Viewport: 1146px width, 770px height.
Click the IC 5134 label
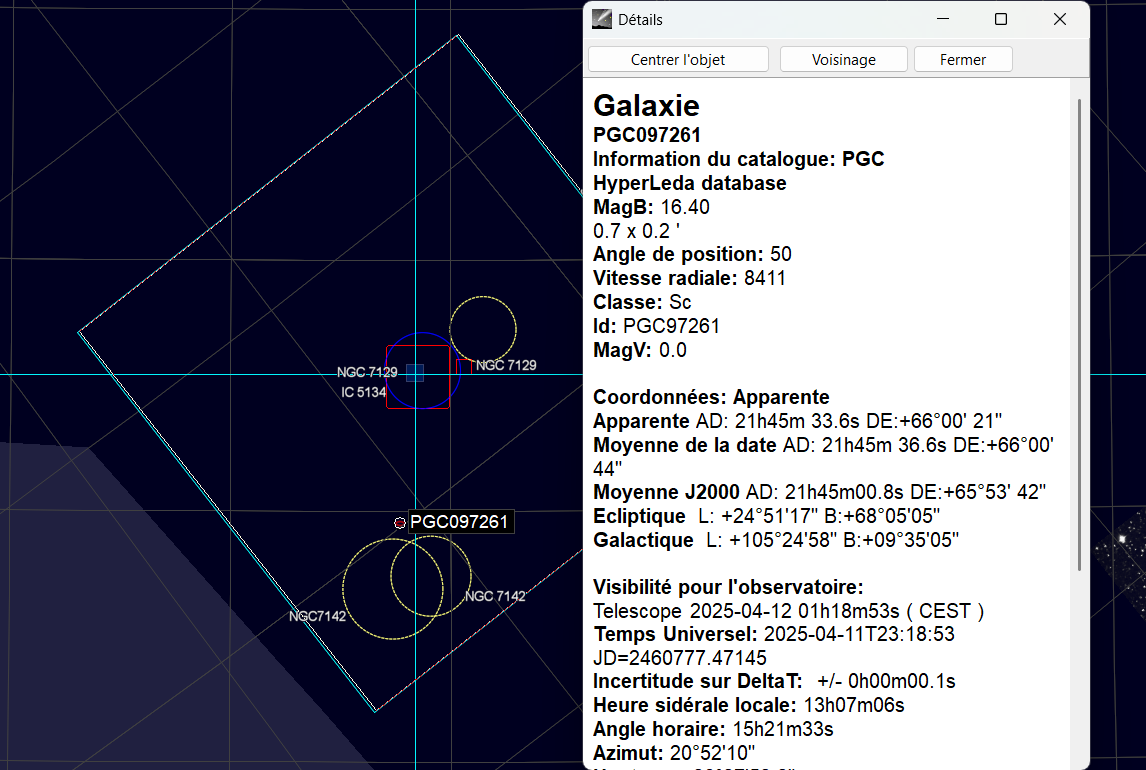click(363, 392)
